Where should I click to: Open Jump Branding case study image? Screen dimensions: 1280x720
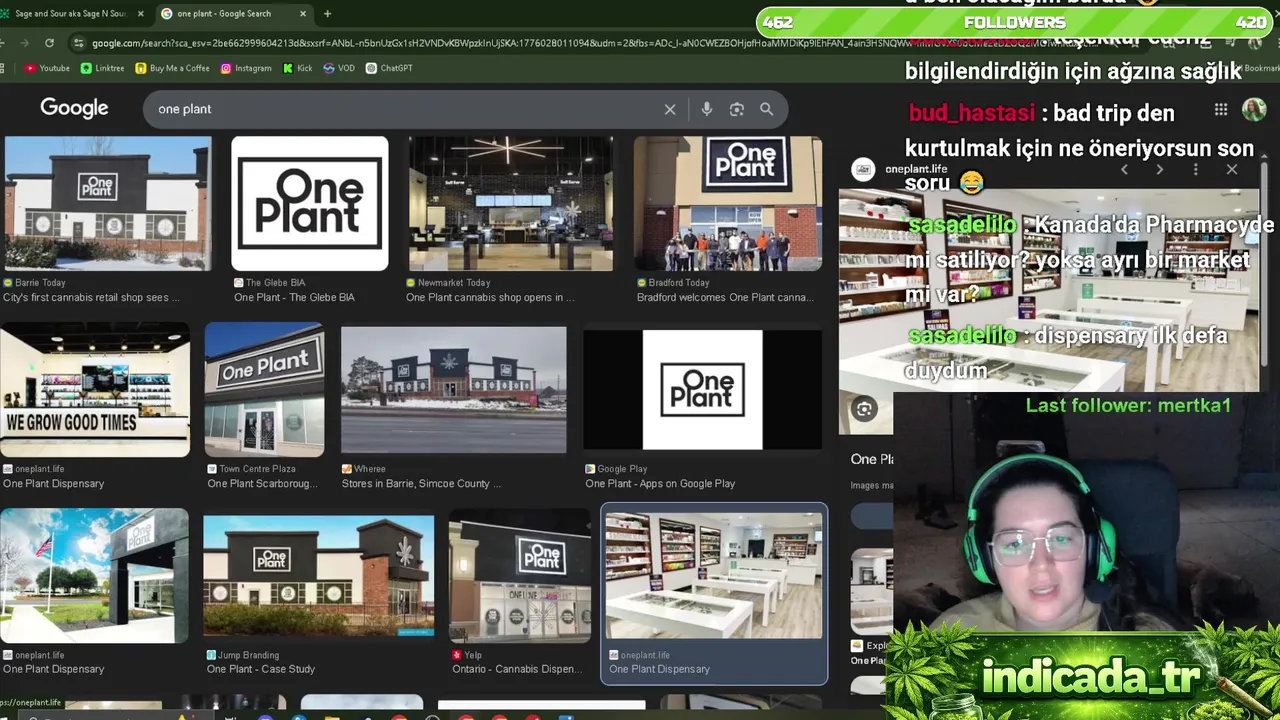[319, 576]
